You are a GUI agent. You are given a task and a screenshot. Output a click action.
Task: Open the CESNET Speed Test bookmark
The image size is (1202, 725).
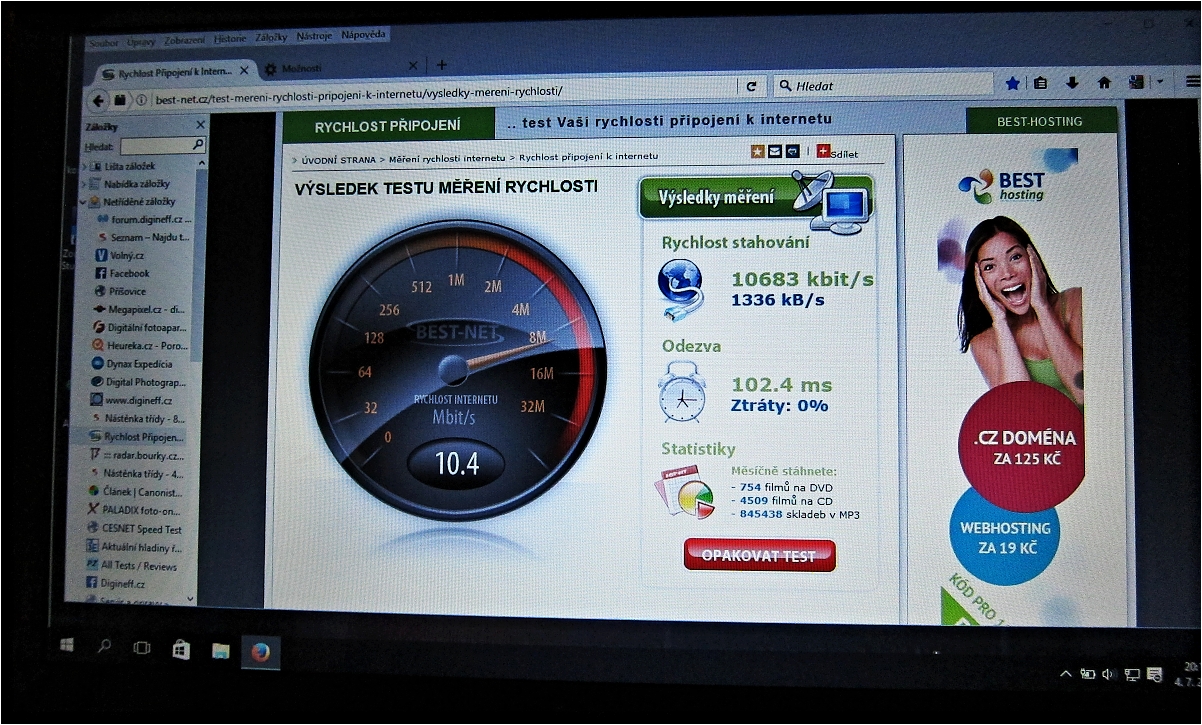pos(140,528)
